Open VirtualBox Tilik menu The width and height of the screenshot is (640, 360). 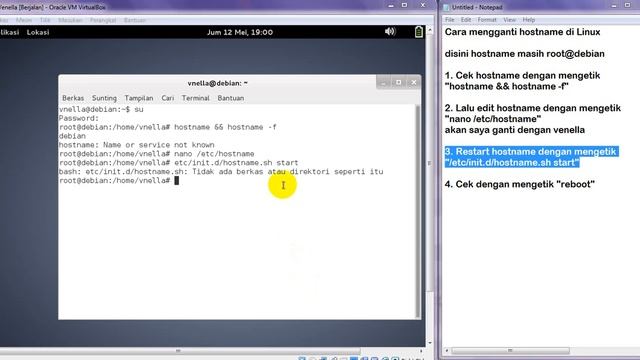(x=45, y=20)
